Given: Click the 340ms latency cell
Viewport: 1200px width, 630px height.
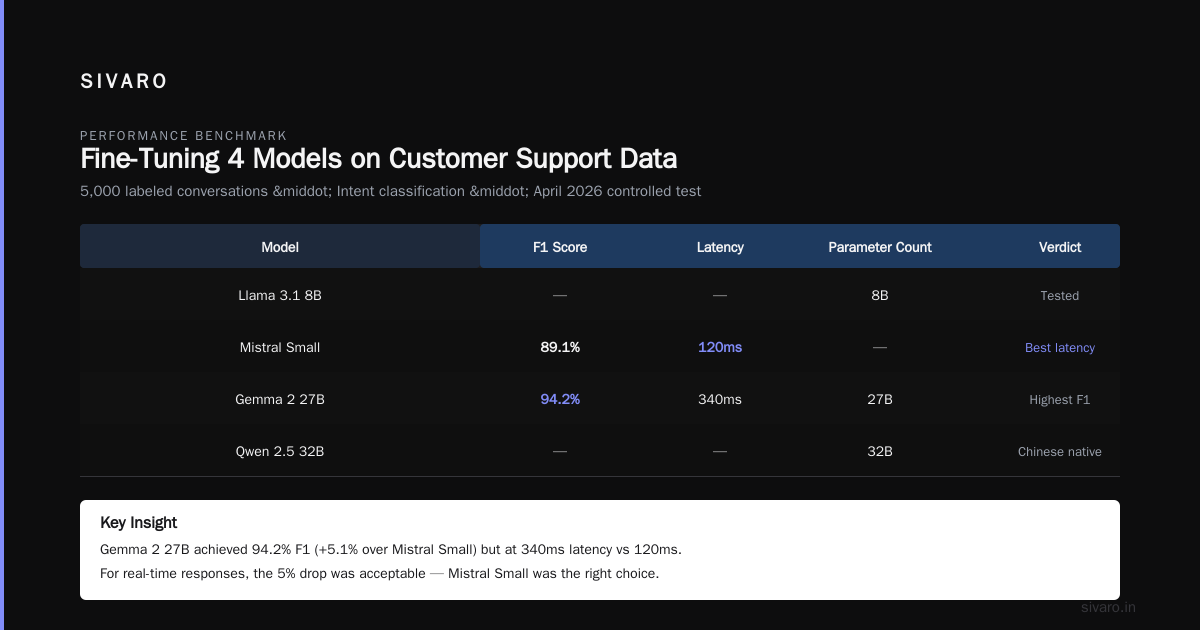Looking at the screenshot, I should coord(720,400).
